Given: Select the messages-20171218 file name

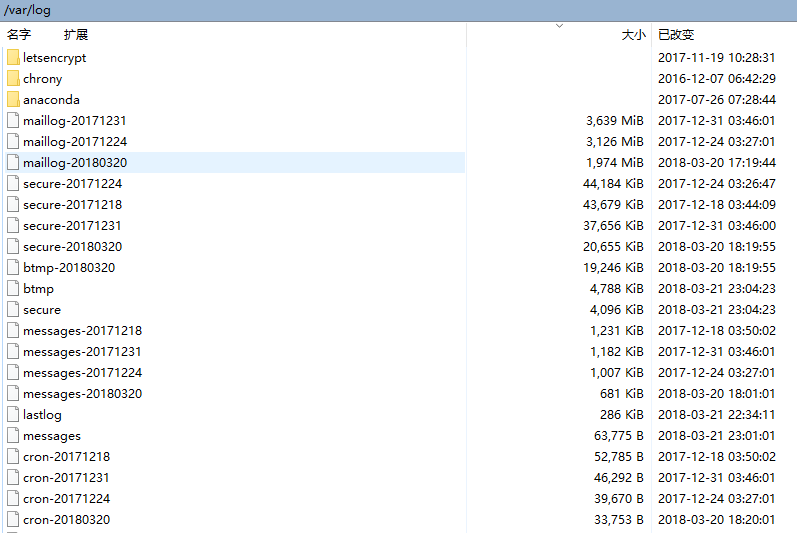Looking at the screenshot, I should [x=82, y=331].
